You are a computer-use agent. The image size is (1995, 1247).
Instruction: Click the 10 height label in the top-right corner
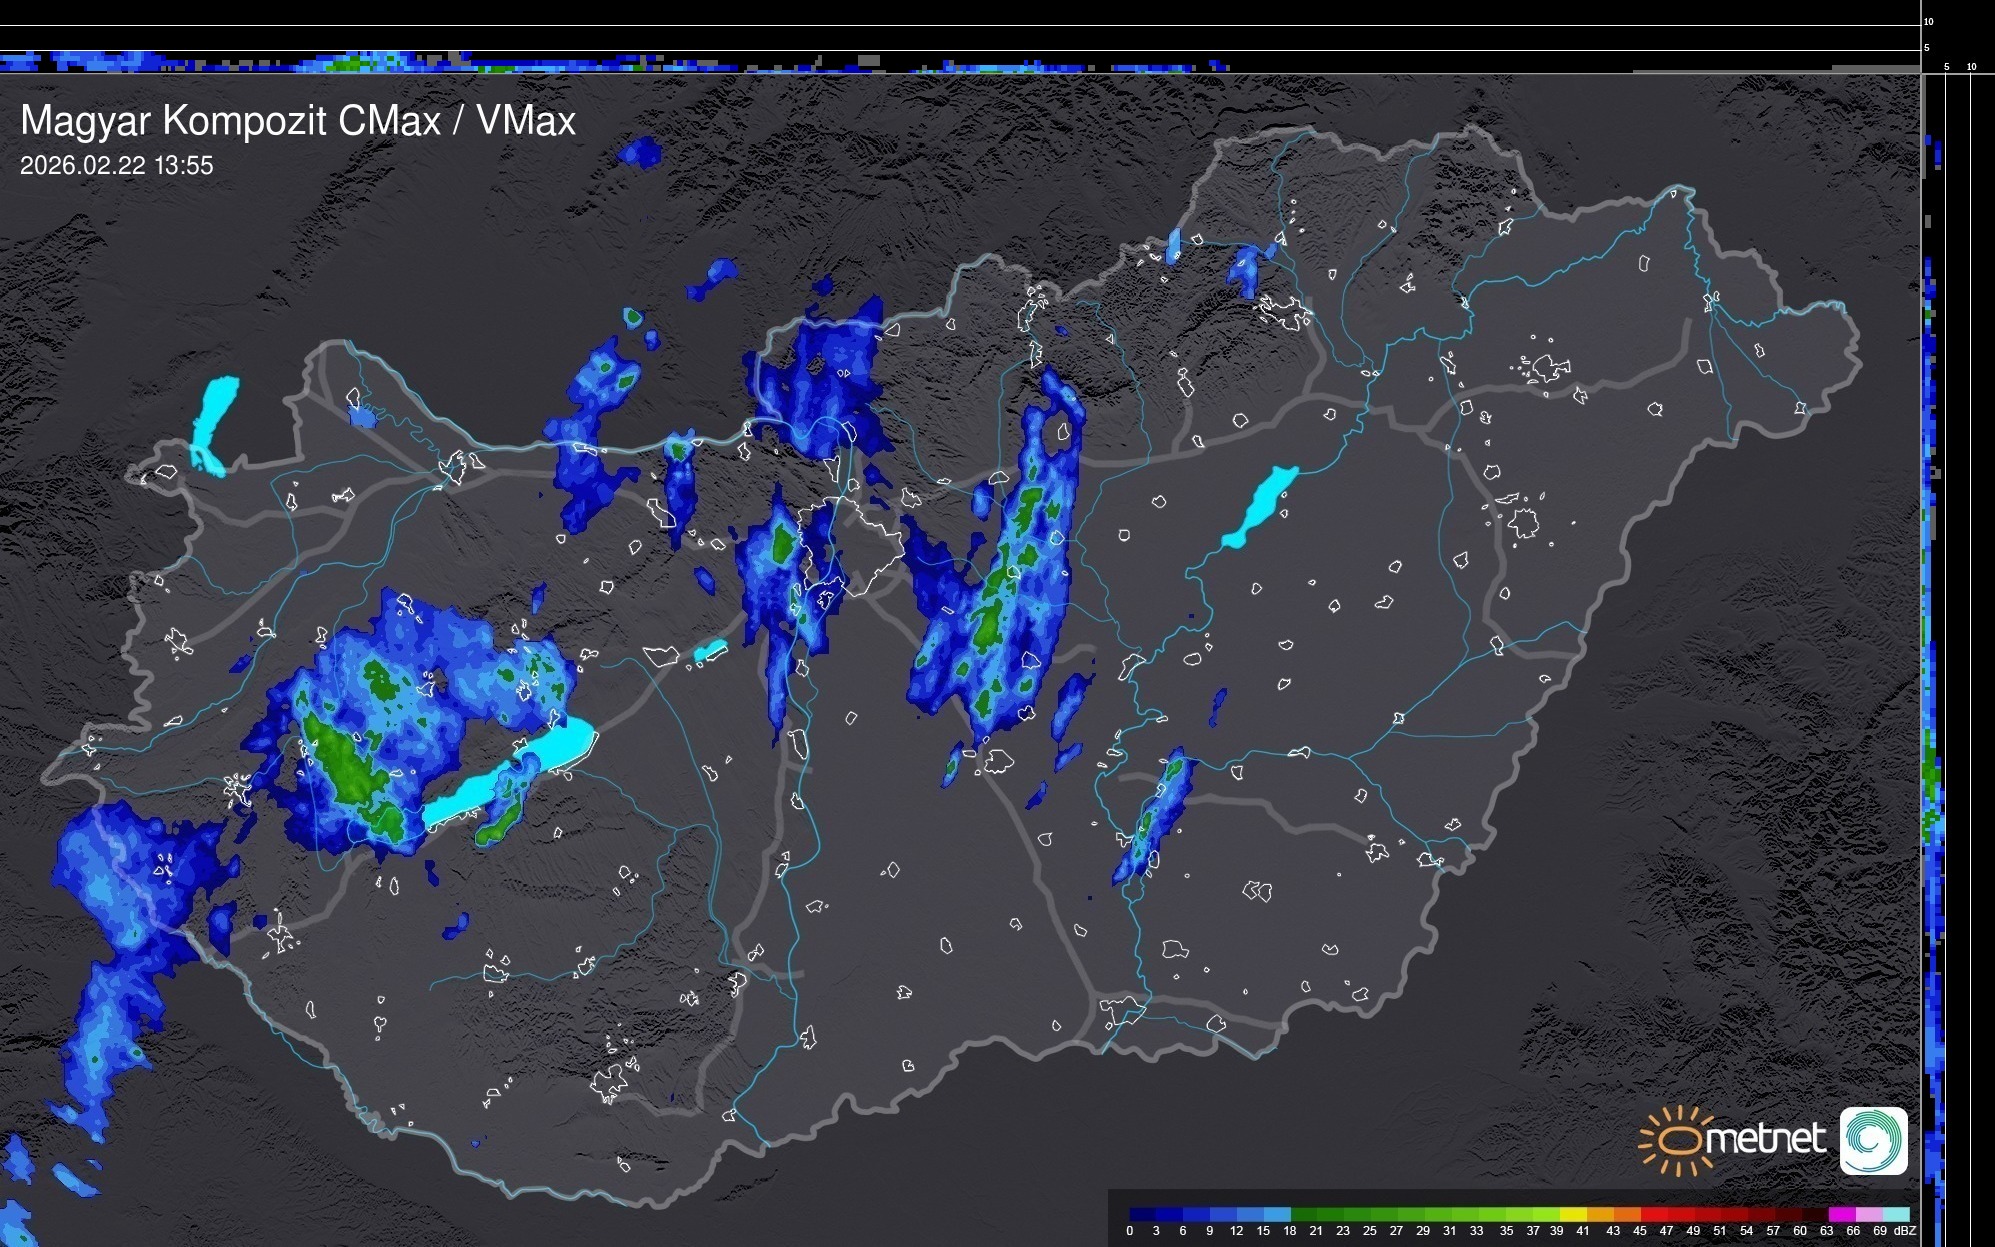[x=1929, y=21]
